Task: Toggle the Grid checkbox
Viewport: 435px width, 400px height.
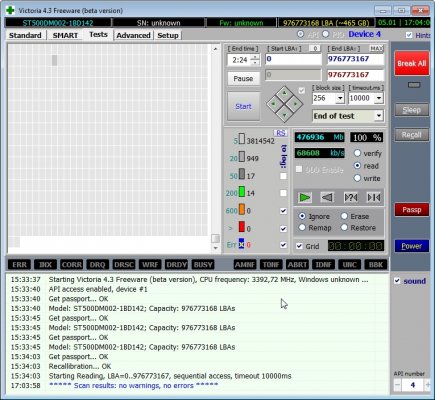Action: point(299,246)
